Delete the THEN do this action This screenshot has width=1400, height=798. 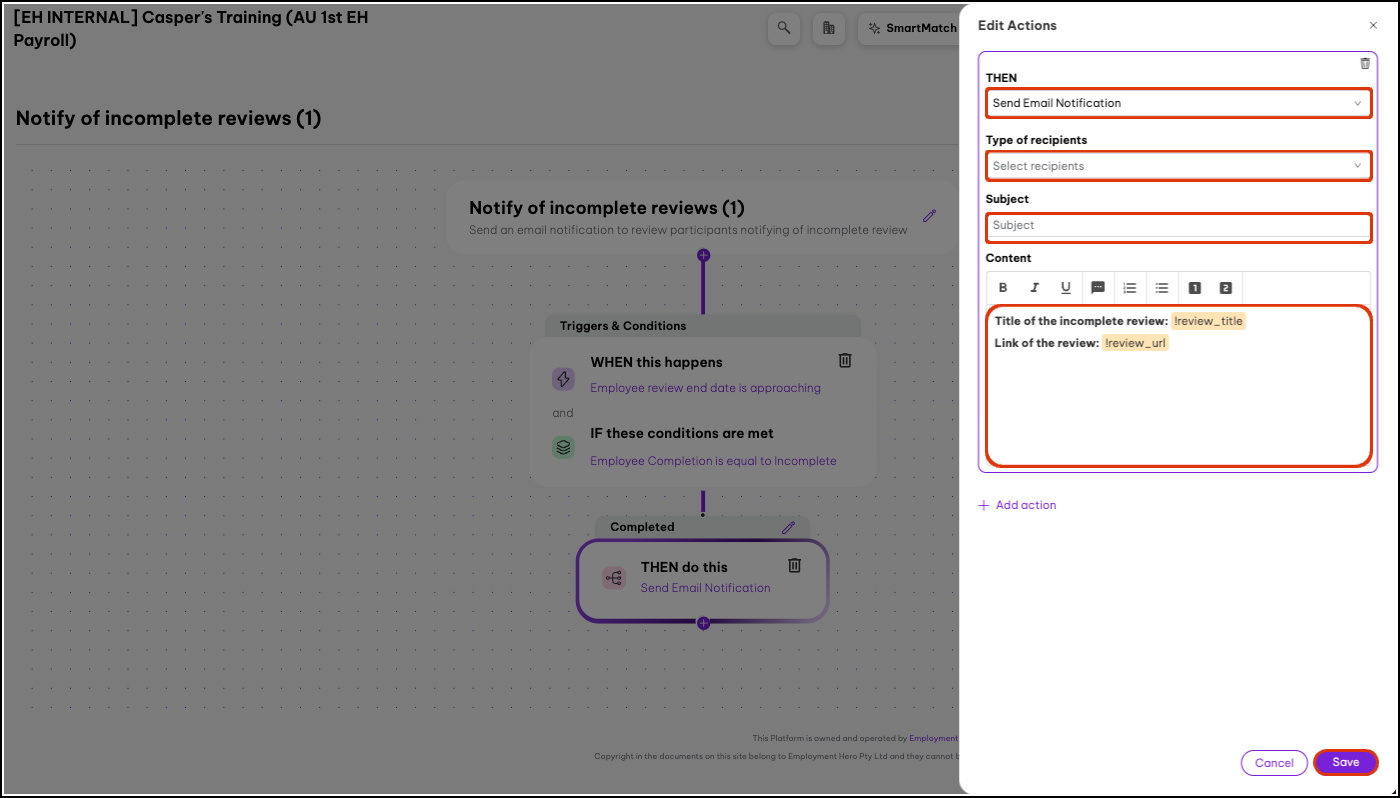pos(795,565)
